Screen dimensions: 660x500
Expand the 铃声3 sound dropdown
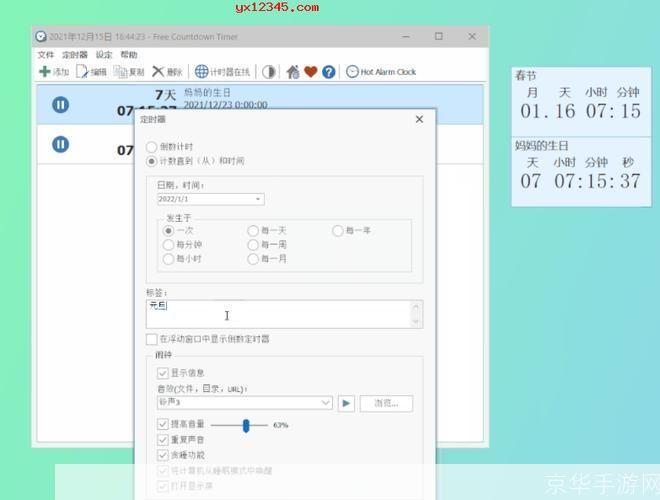(325, 403)
